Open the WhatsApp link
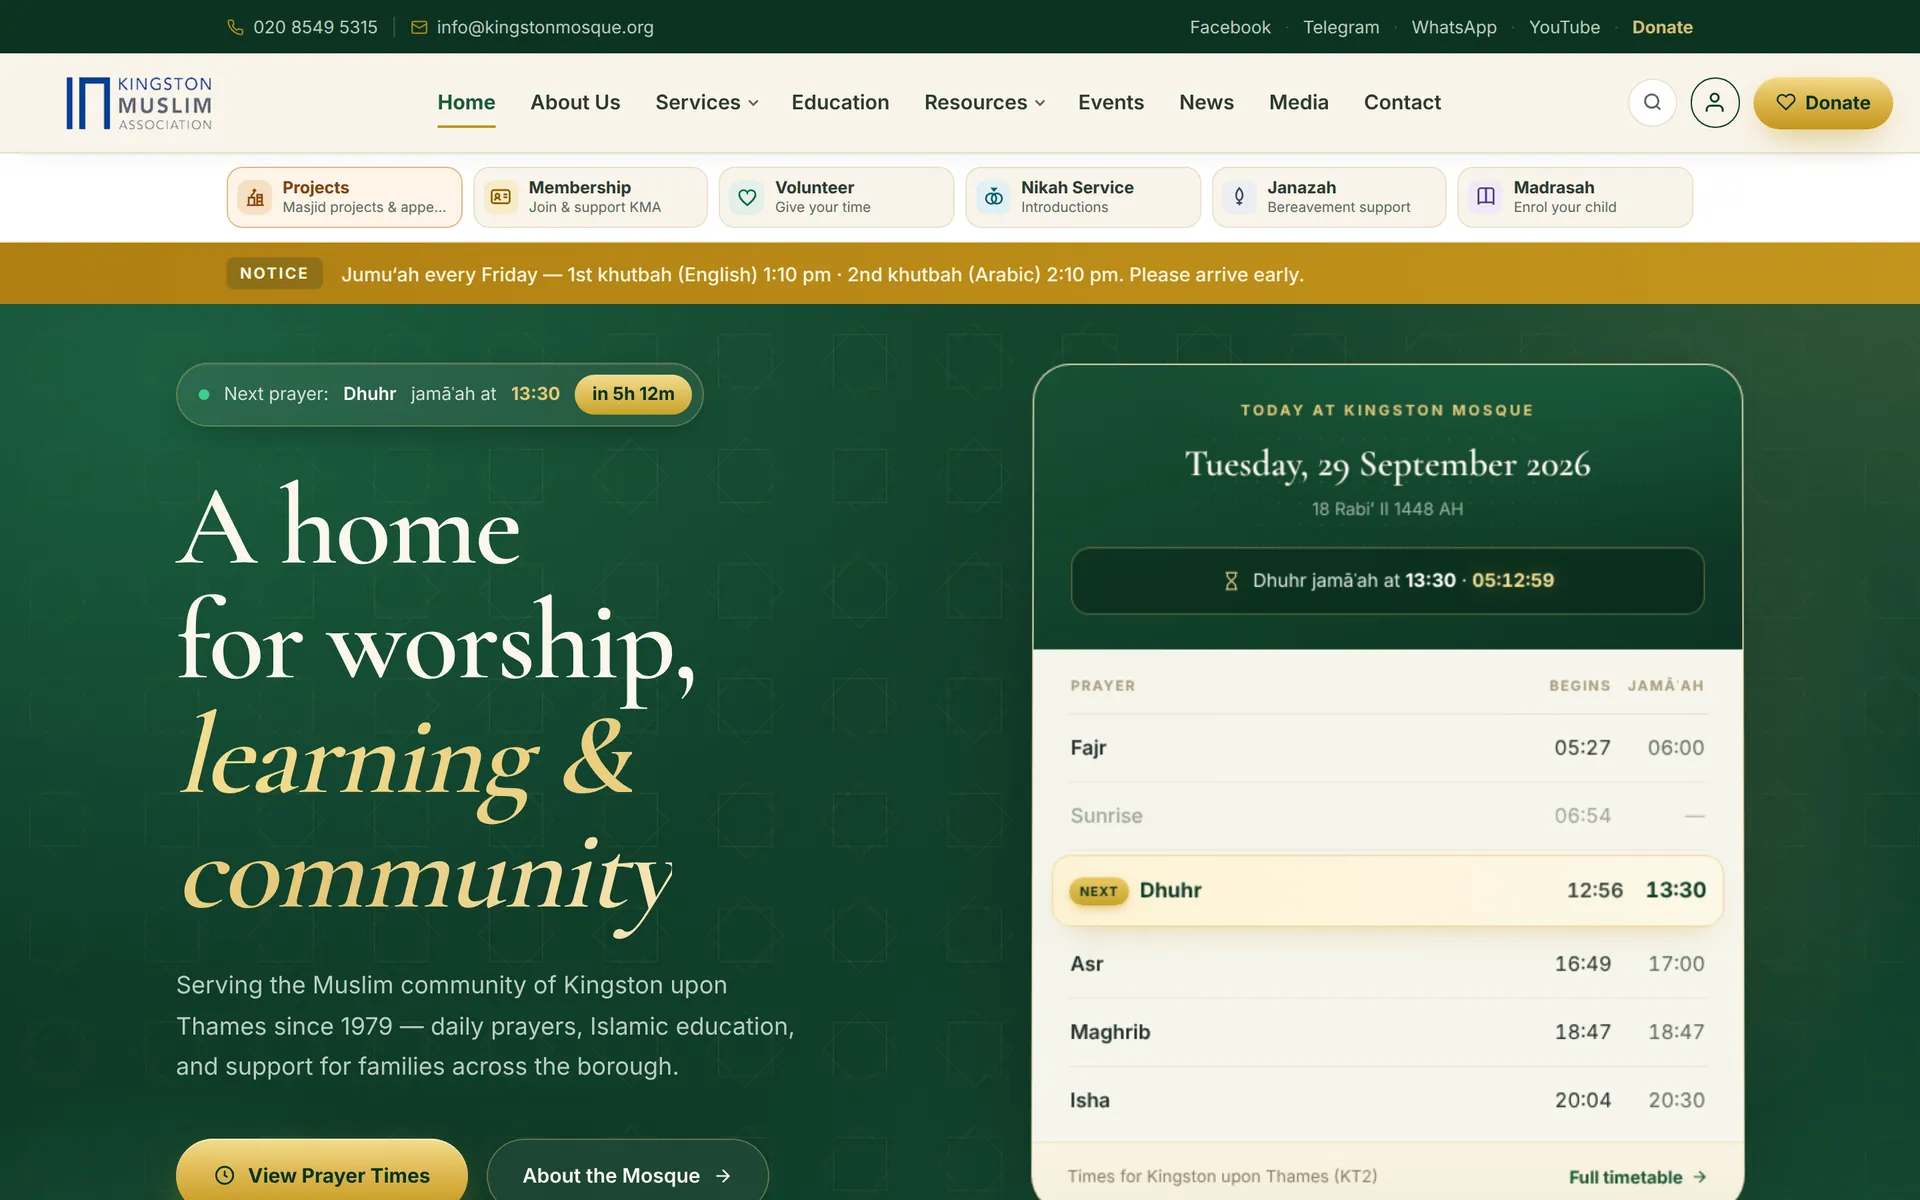This screenshot has width=1920, height=1200. (x=1454, y=27)
